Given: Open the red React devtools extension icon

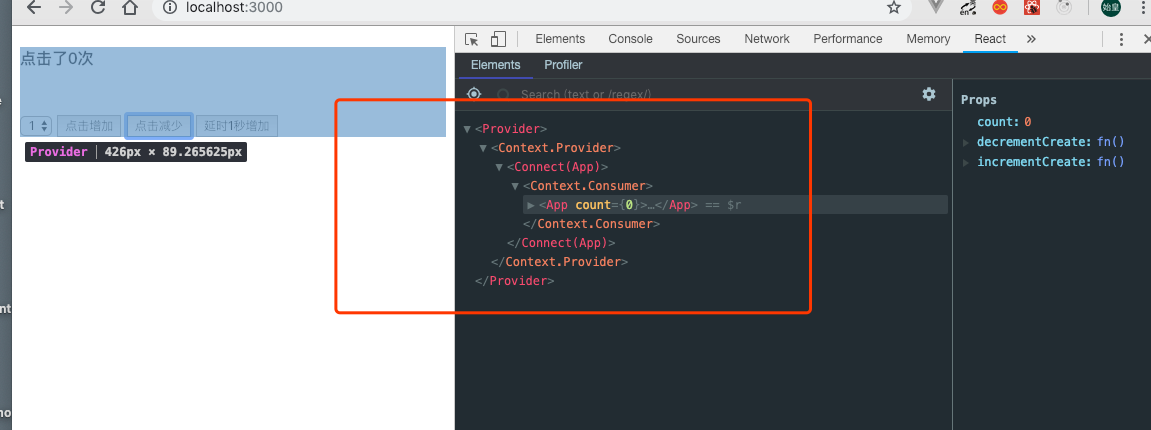Looking at the screenshot, I should tap(1032, 7).
